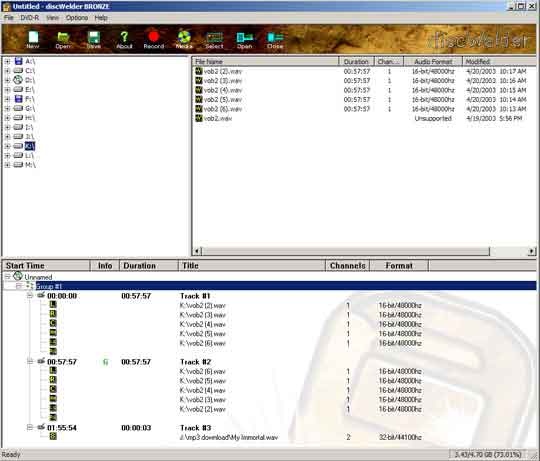Select the Group #1 row
540x461 pixels.
[x=286, y=286]
